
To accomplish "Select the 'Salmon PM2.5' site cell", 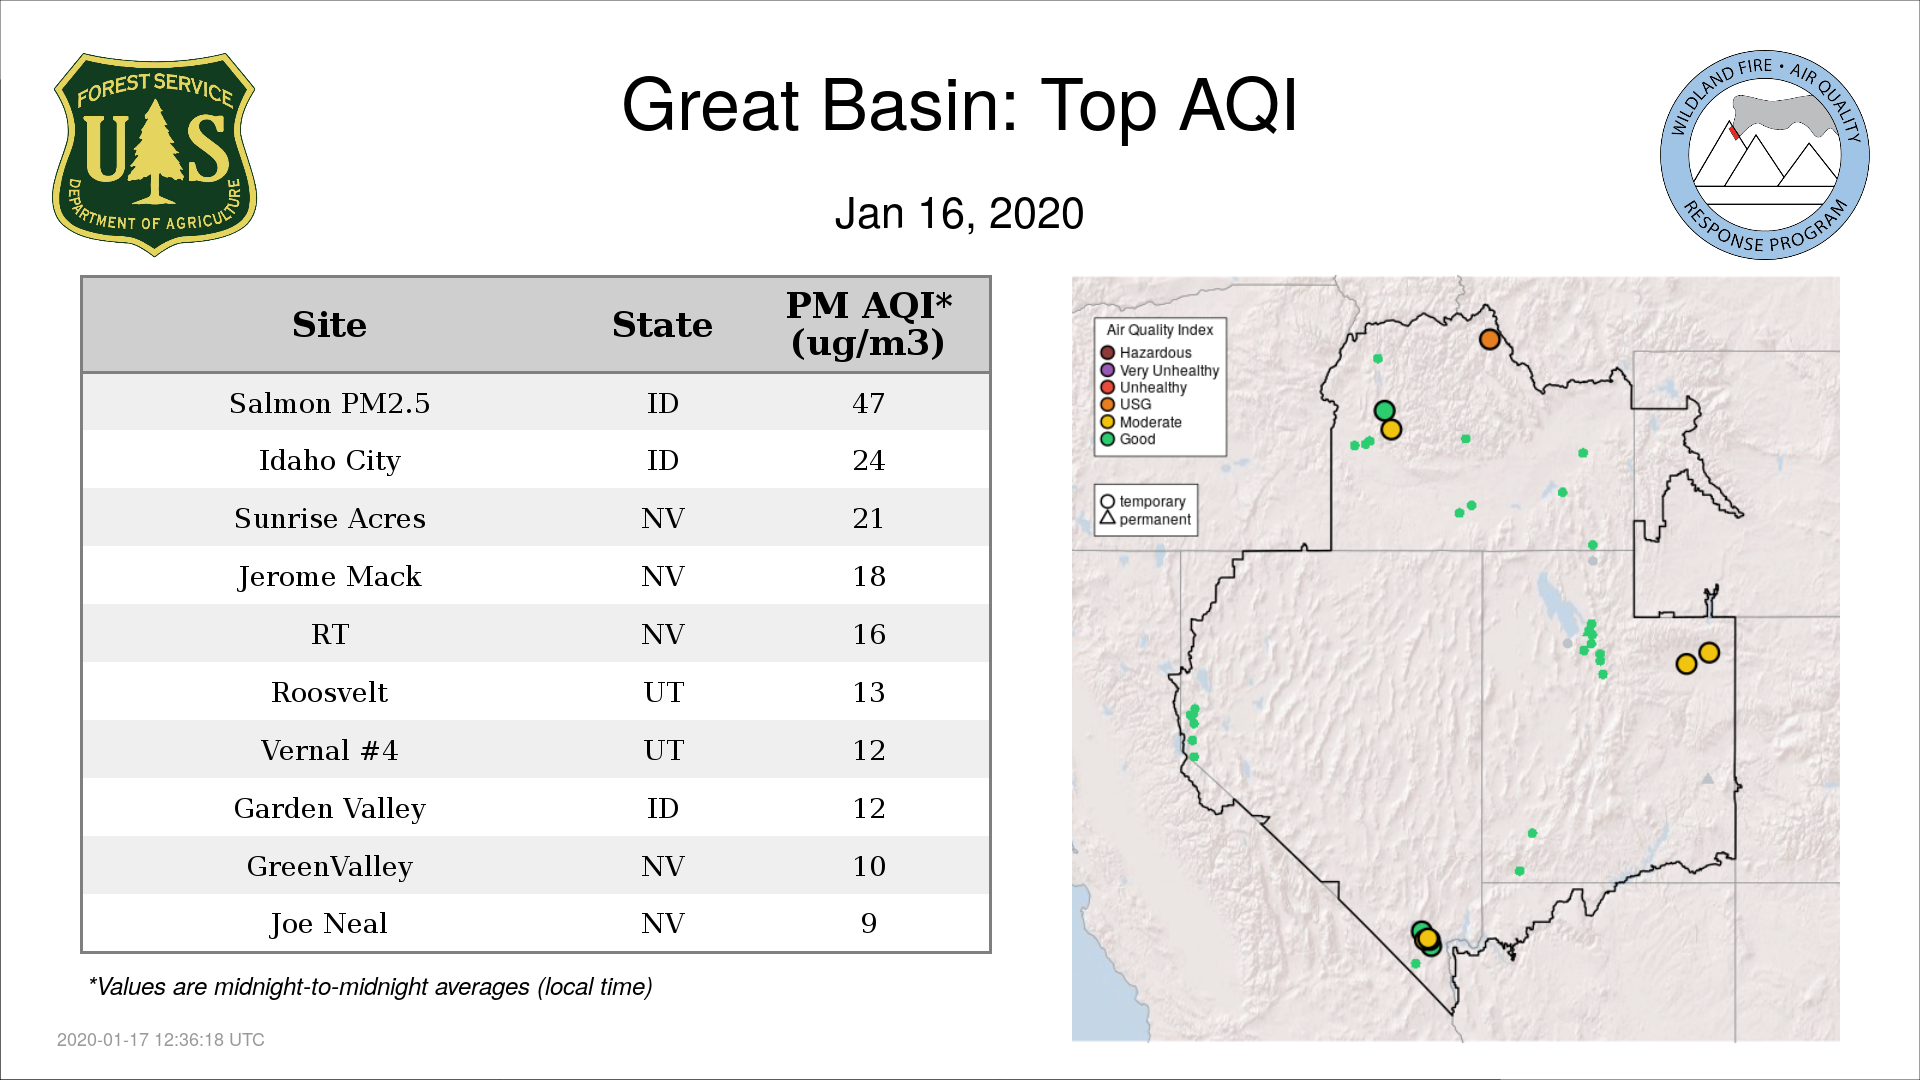I will [x=329, y=403].
